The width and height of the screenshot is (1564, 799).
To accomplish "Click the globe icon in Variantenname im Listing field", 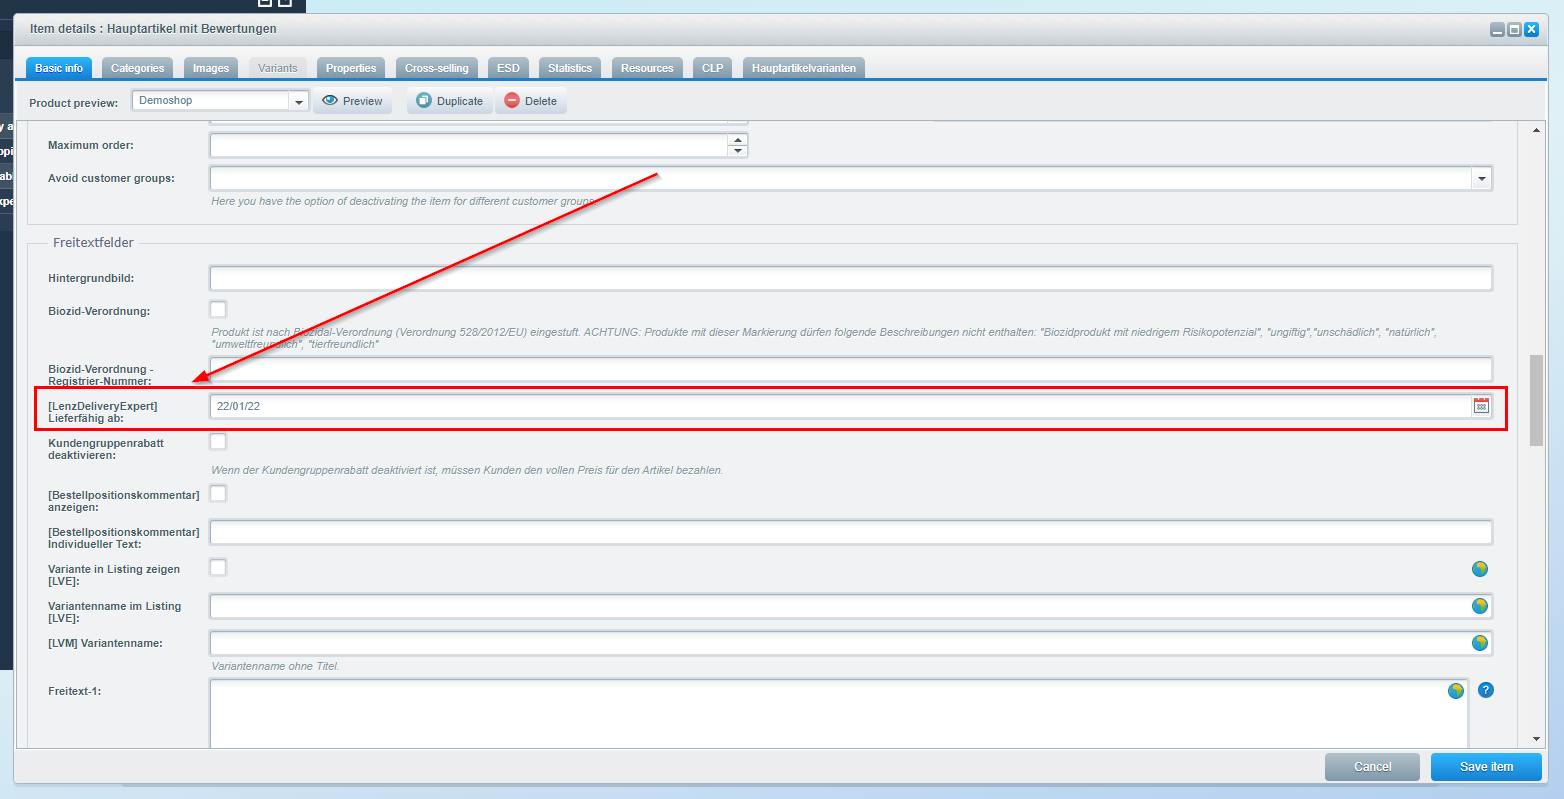I will click(x=1480, y=606).
